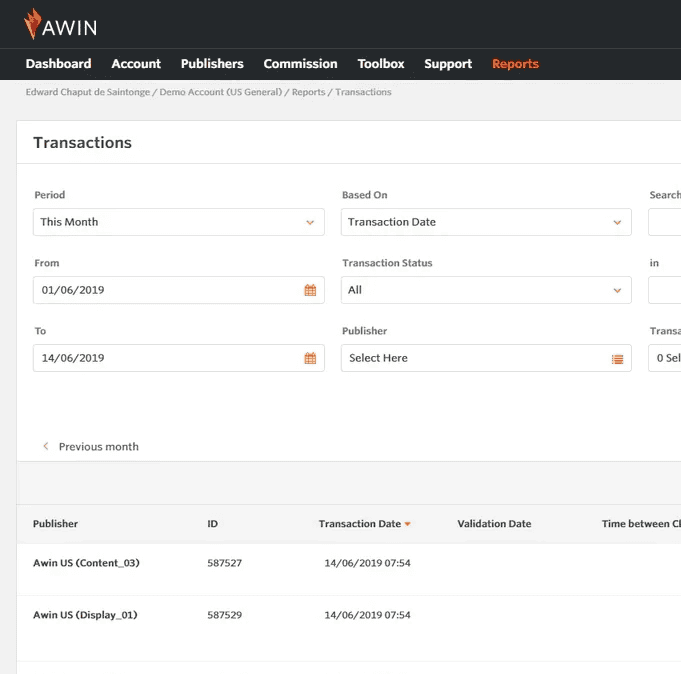Image resolution: width=681 pixels, height=674 pixels.
Task: Open the 0 Selected transaction dropdown
Action: [x=665, y=358]
